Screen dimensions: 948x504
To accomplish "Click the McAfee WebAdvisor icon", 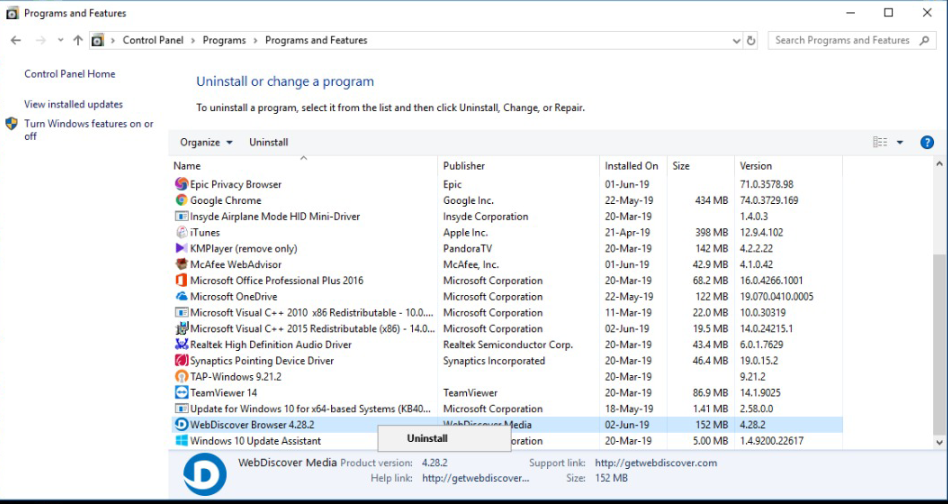I will [x=181, y=264].
